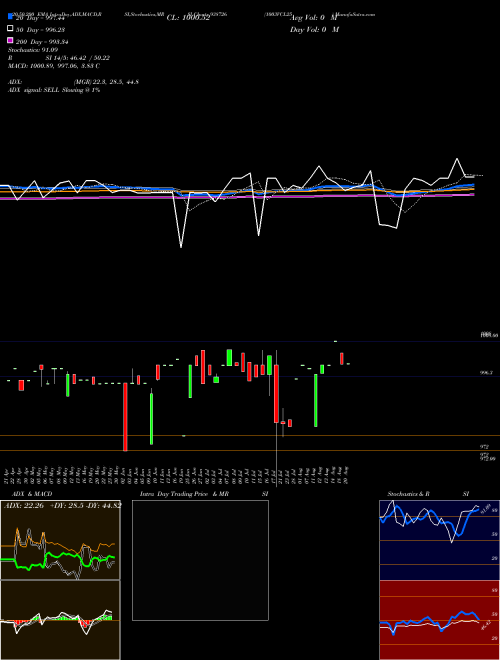Open the empty Intra Day Trading Price panel

[200, 560]
